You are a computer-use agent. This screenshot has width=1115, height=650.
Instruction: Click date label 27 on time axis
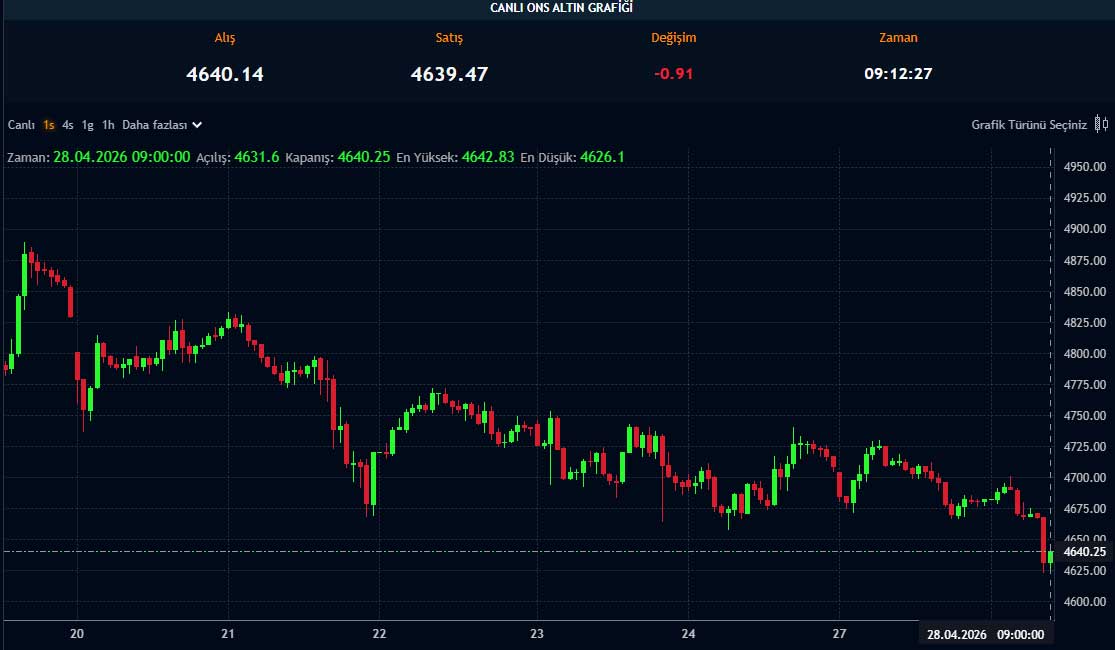[840, 634]
